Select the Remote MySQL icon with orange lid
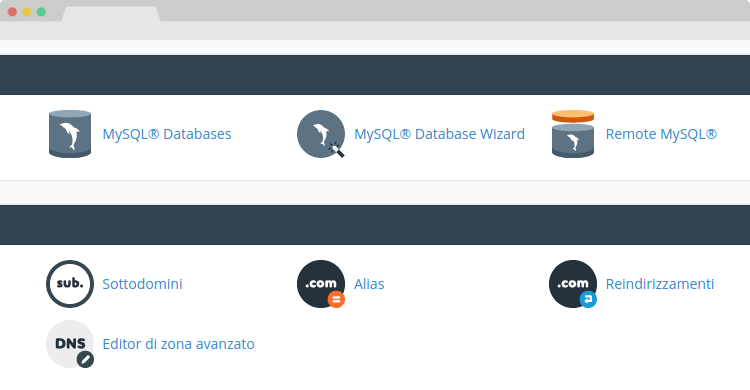The height and width of the screenshot is (390, 750). pos(573,134)
